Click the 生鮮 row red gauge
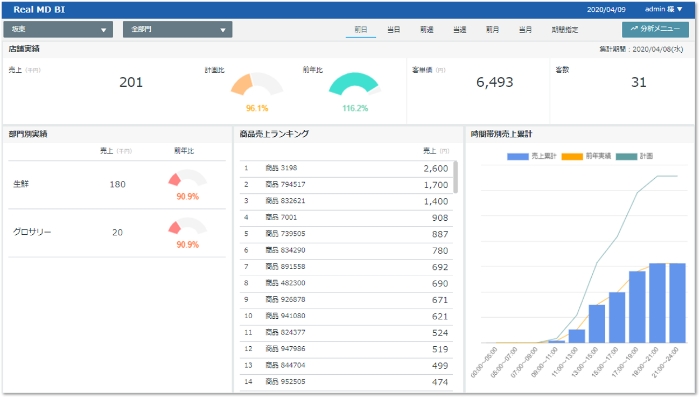700x398 pixels. coord(188,178)
